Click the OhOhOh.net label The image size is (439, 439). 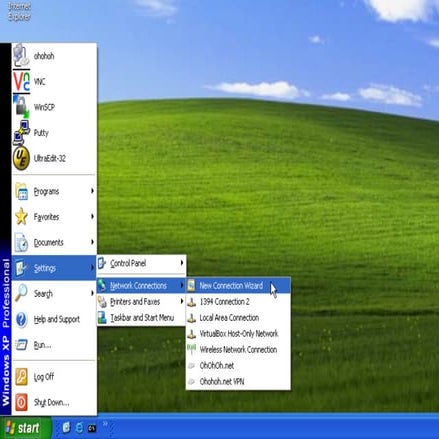click(217, 366)
